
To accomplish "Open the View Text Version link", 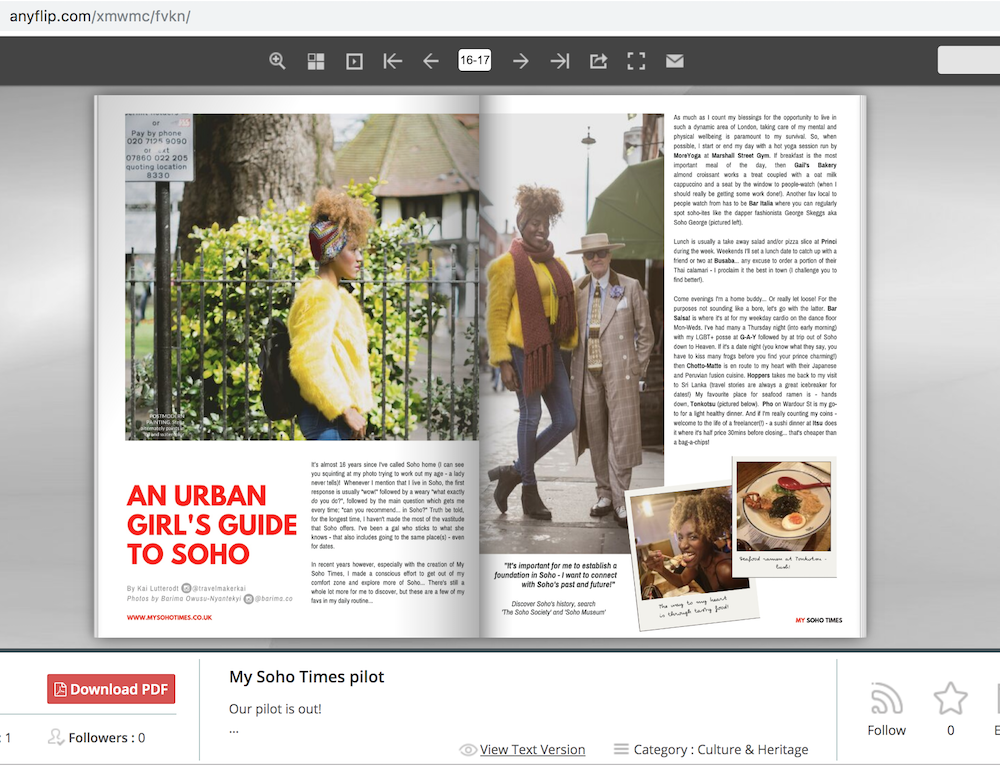I will click(532, 749).
